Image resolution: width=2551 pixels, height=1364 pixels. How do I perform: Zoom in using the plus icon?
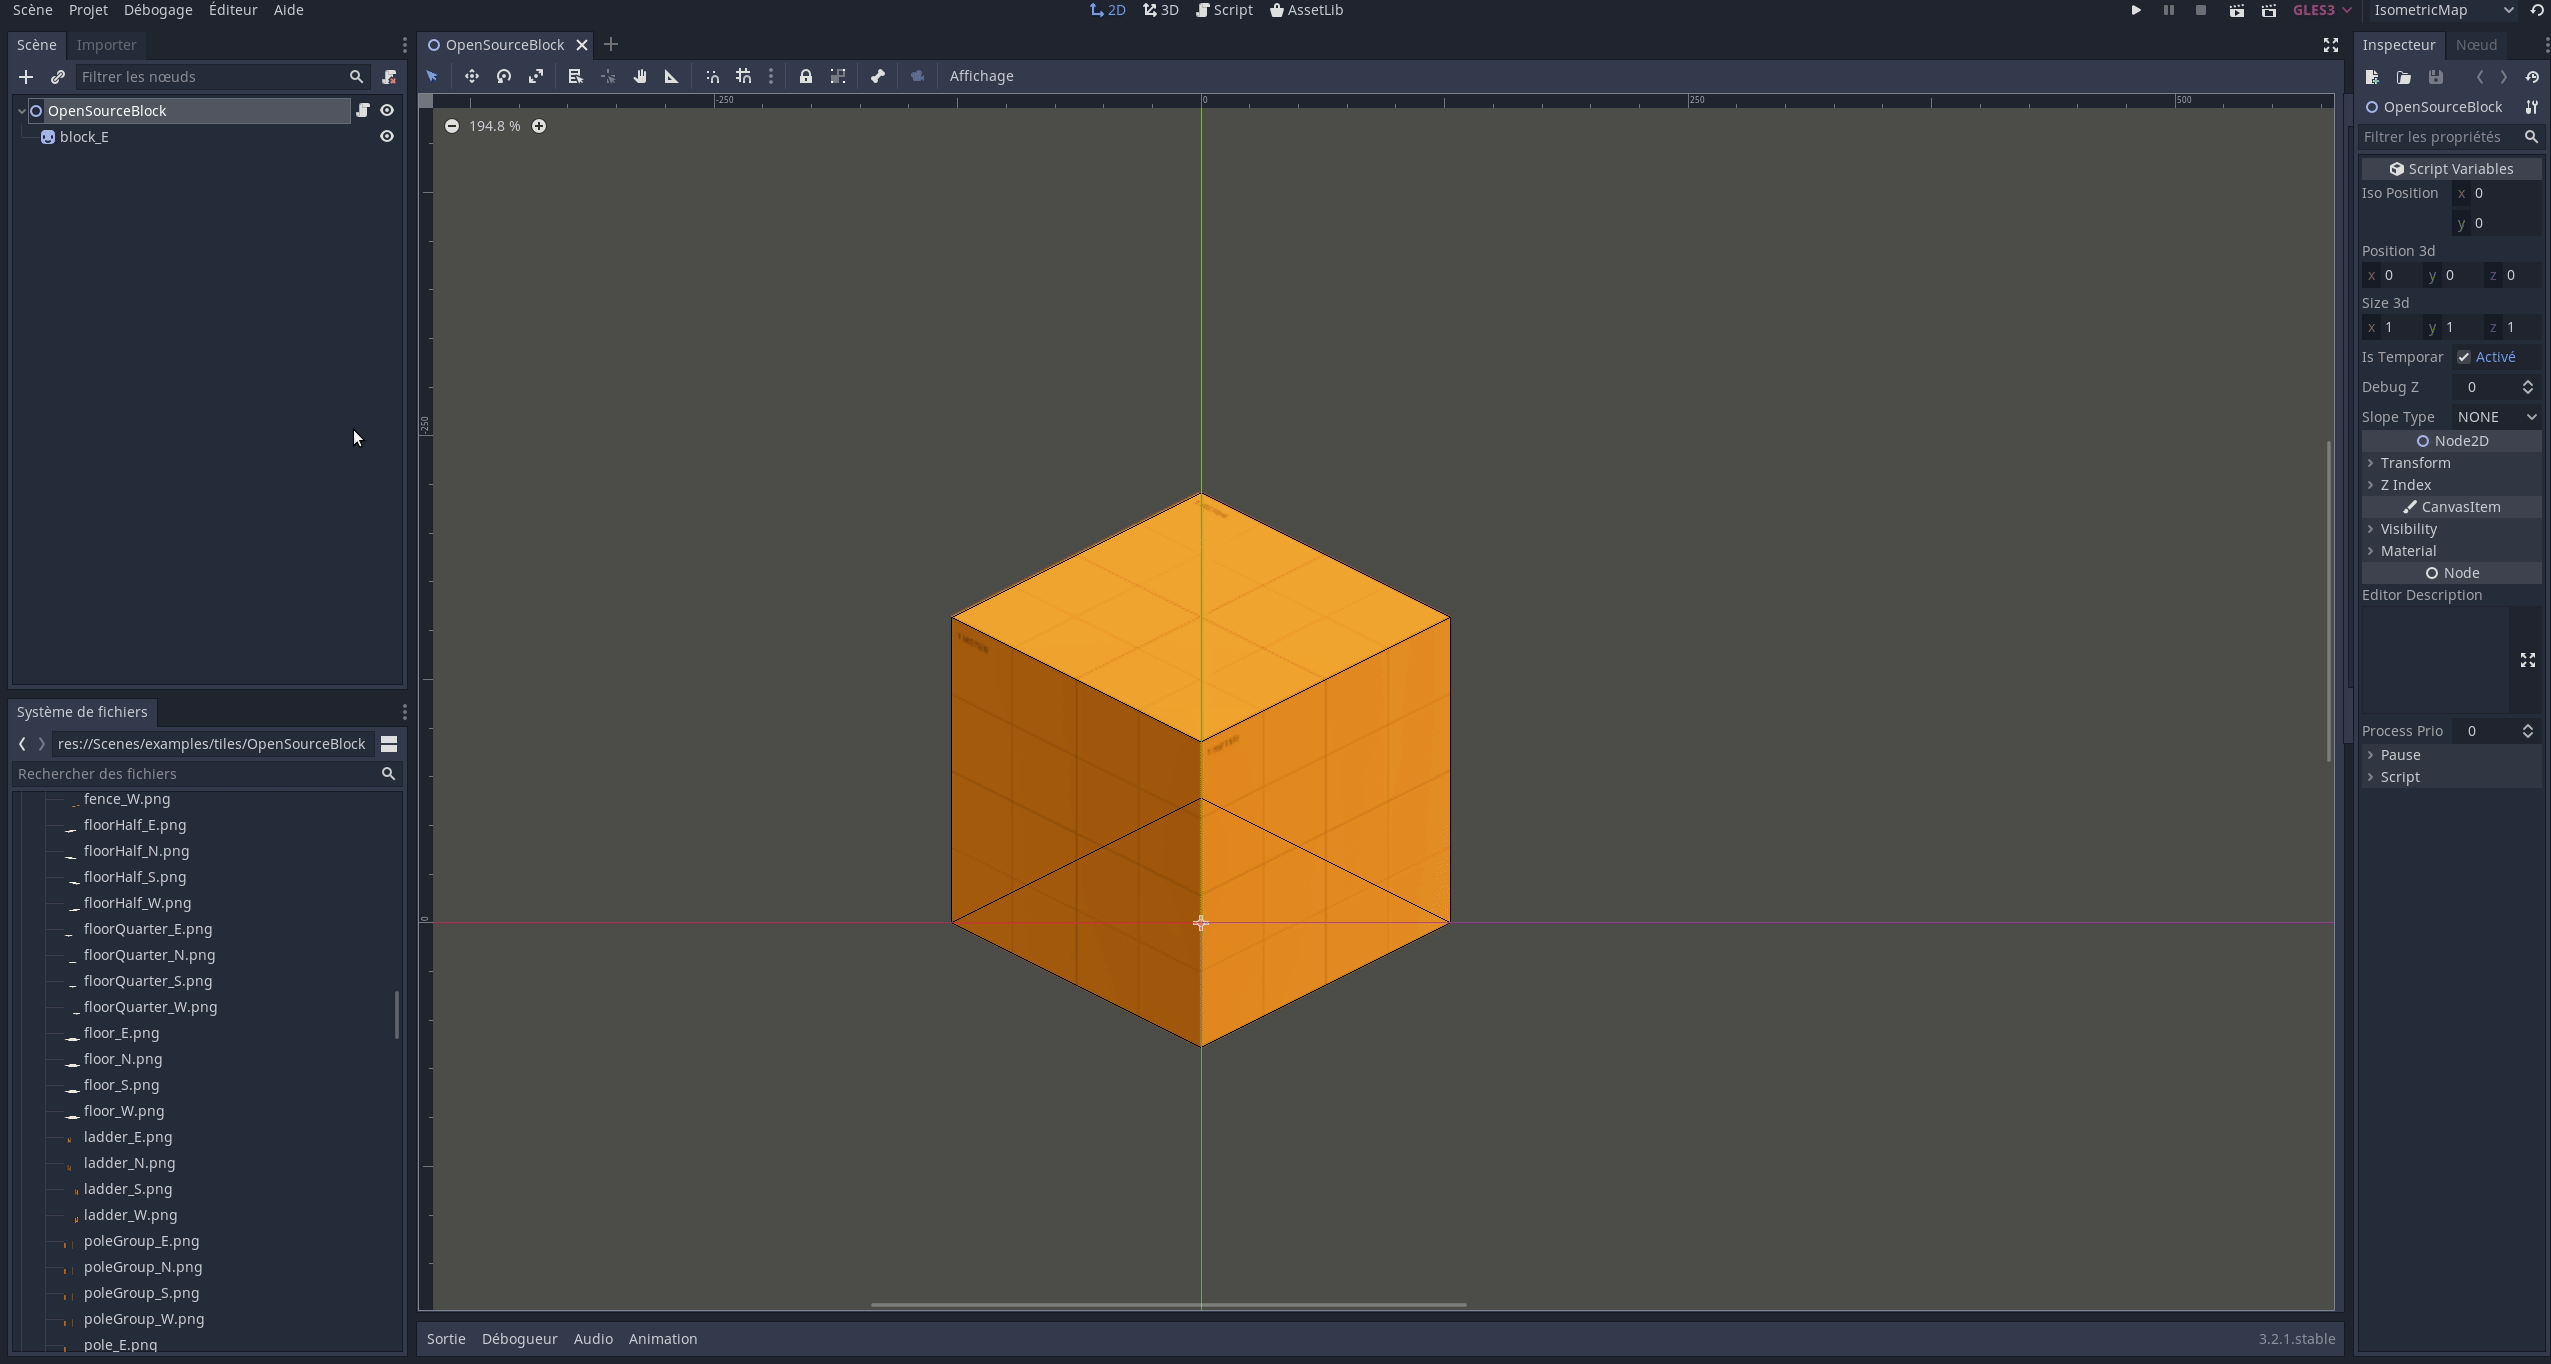pyautogui.click(x=539, y=126)
